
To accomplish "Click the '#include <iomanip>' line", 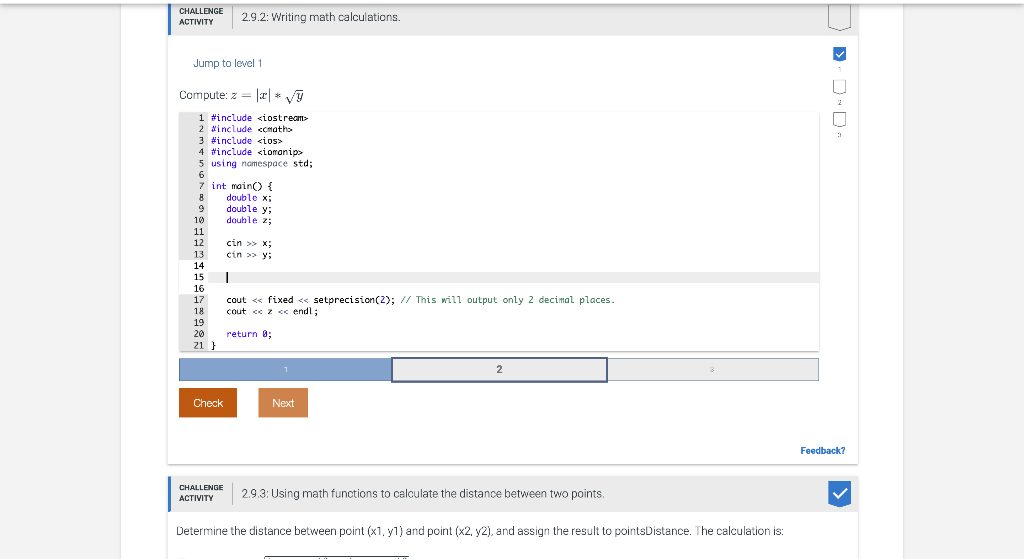I will 257,152.
